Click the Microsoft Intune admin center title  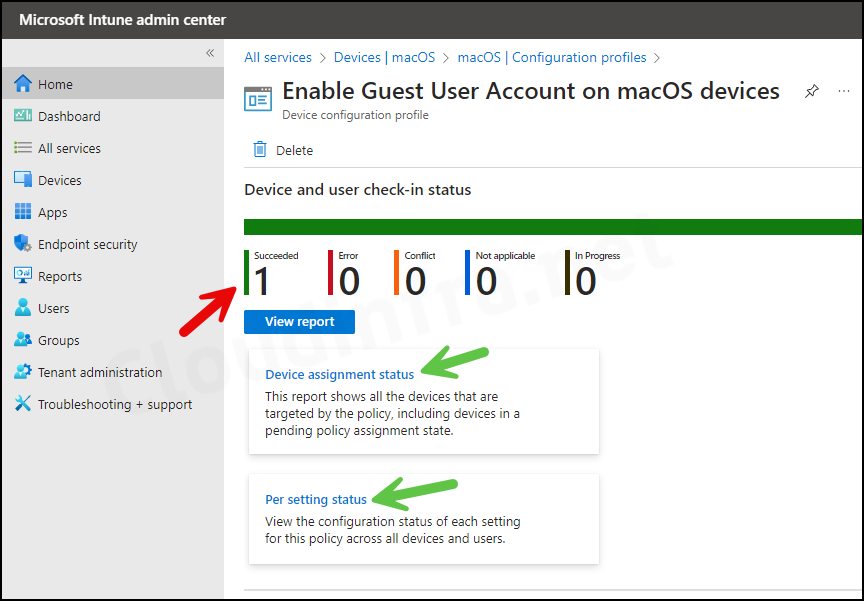pos(122,20)
